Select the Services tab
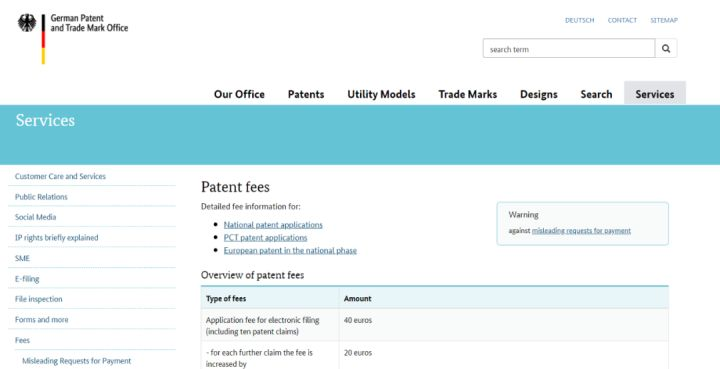 [x=655, y=94]
